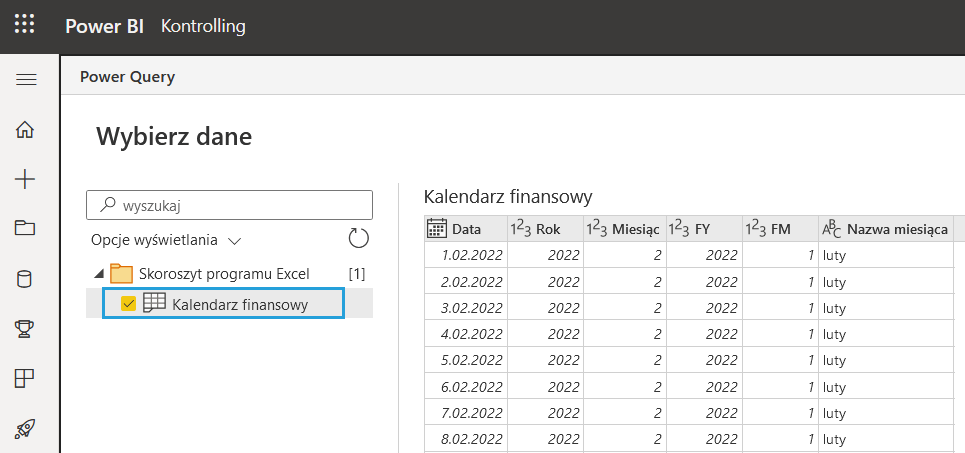This screenshot has width=965, height=453.
Task: Open the Metrics trophy icon
Action: (x=25, y=328)
